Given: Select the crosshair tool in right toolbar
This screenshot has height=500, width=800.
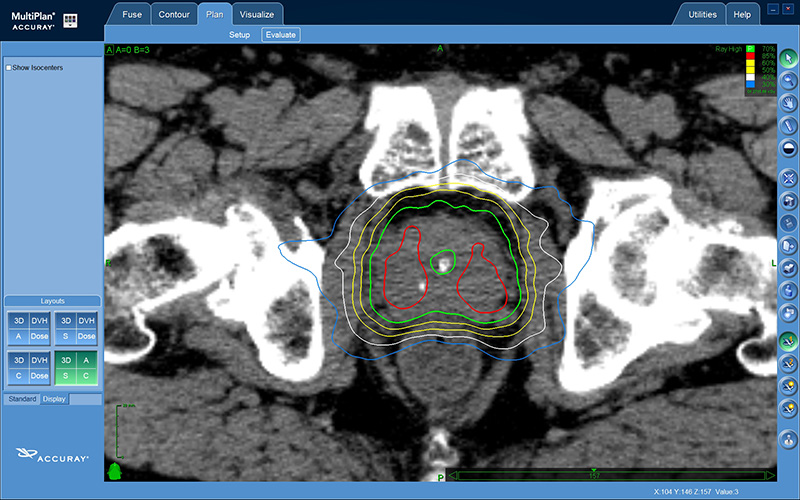Looking at the screenshot, I should pos(788,178).
